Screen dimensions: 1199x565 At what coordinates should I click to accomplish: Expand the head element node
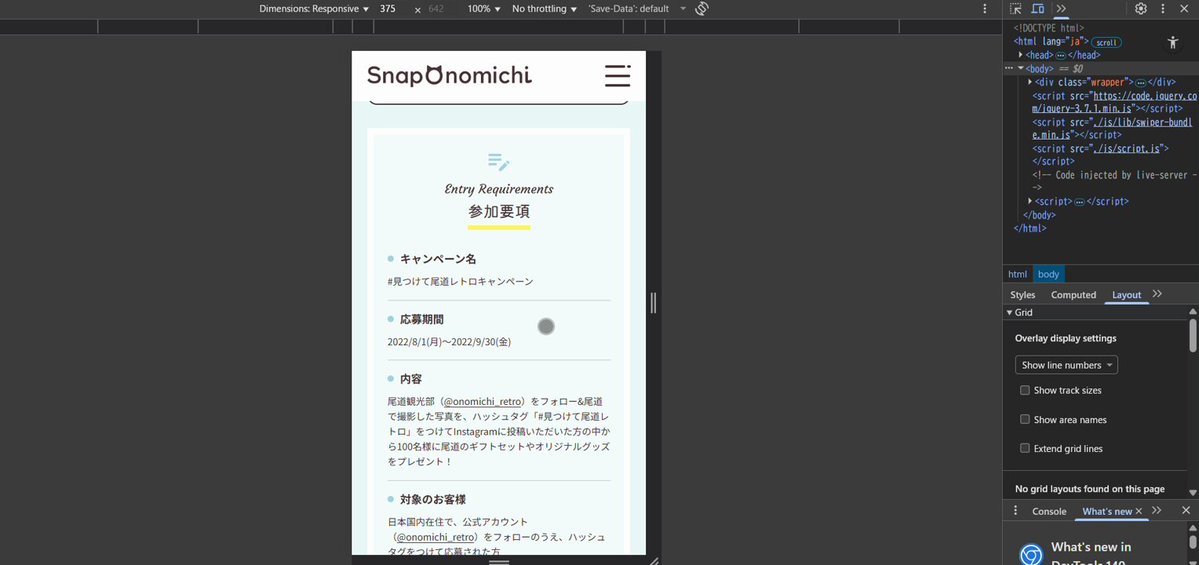1021,55
